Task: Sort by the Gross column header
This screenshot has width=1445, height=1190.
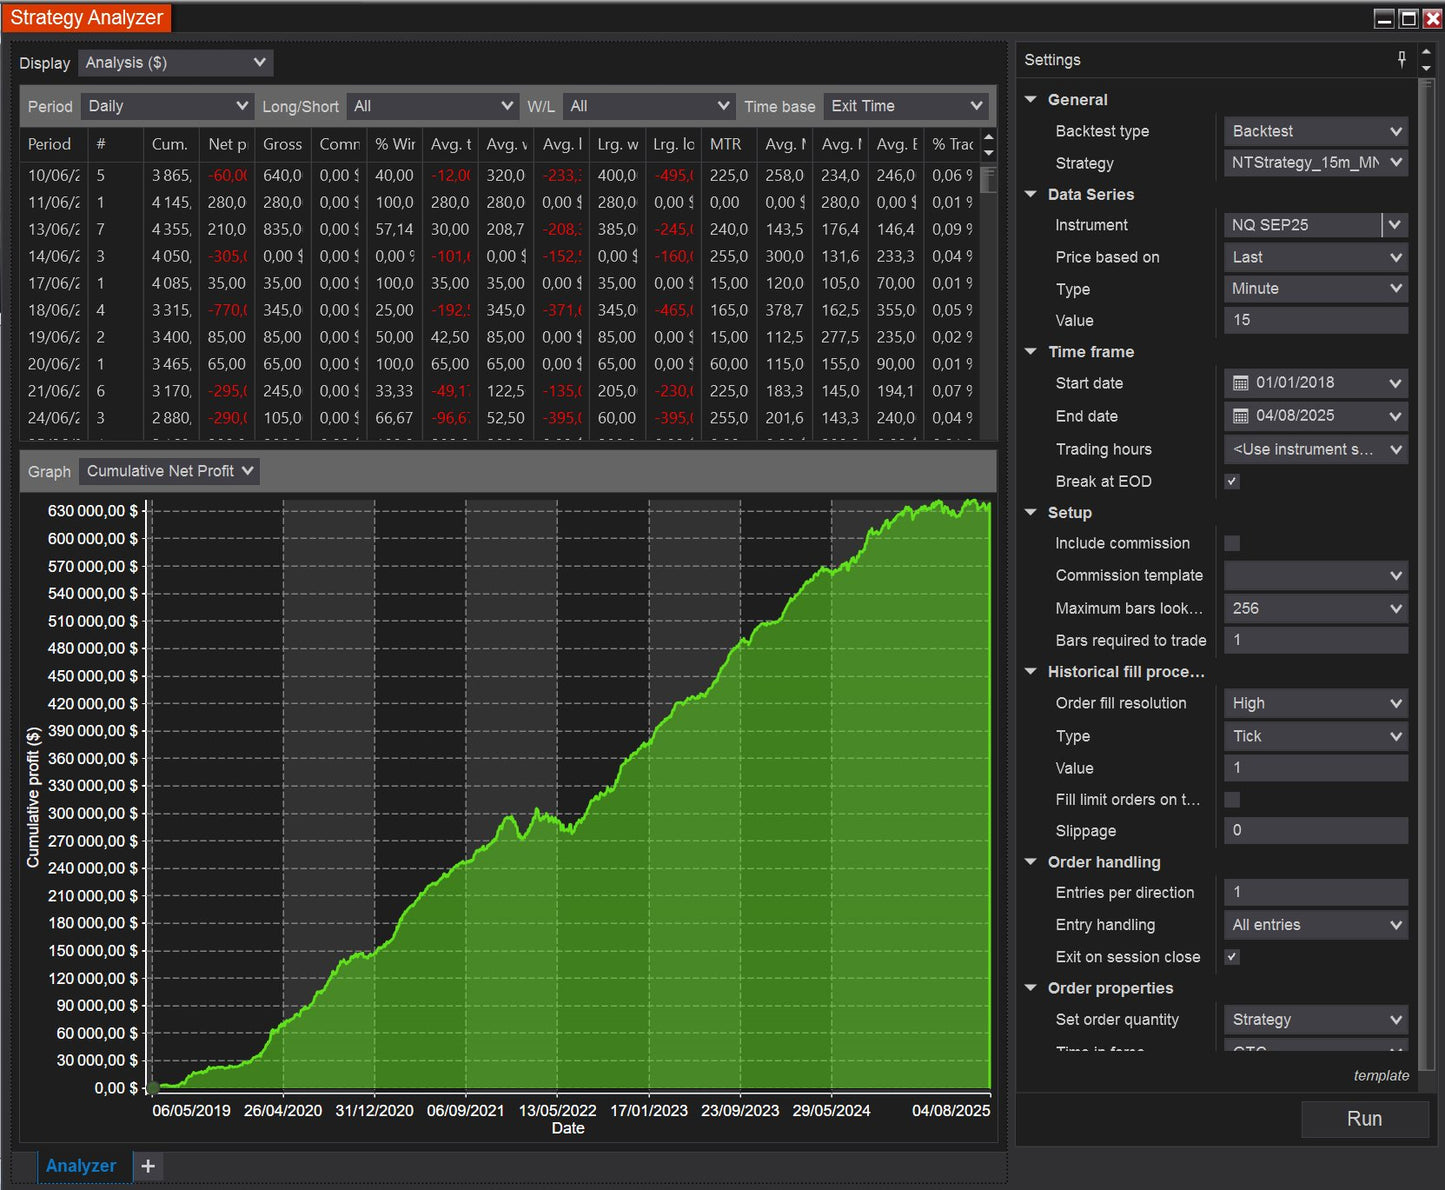Action: (x=282, y=144)
